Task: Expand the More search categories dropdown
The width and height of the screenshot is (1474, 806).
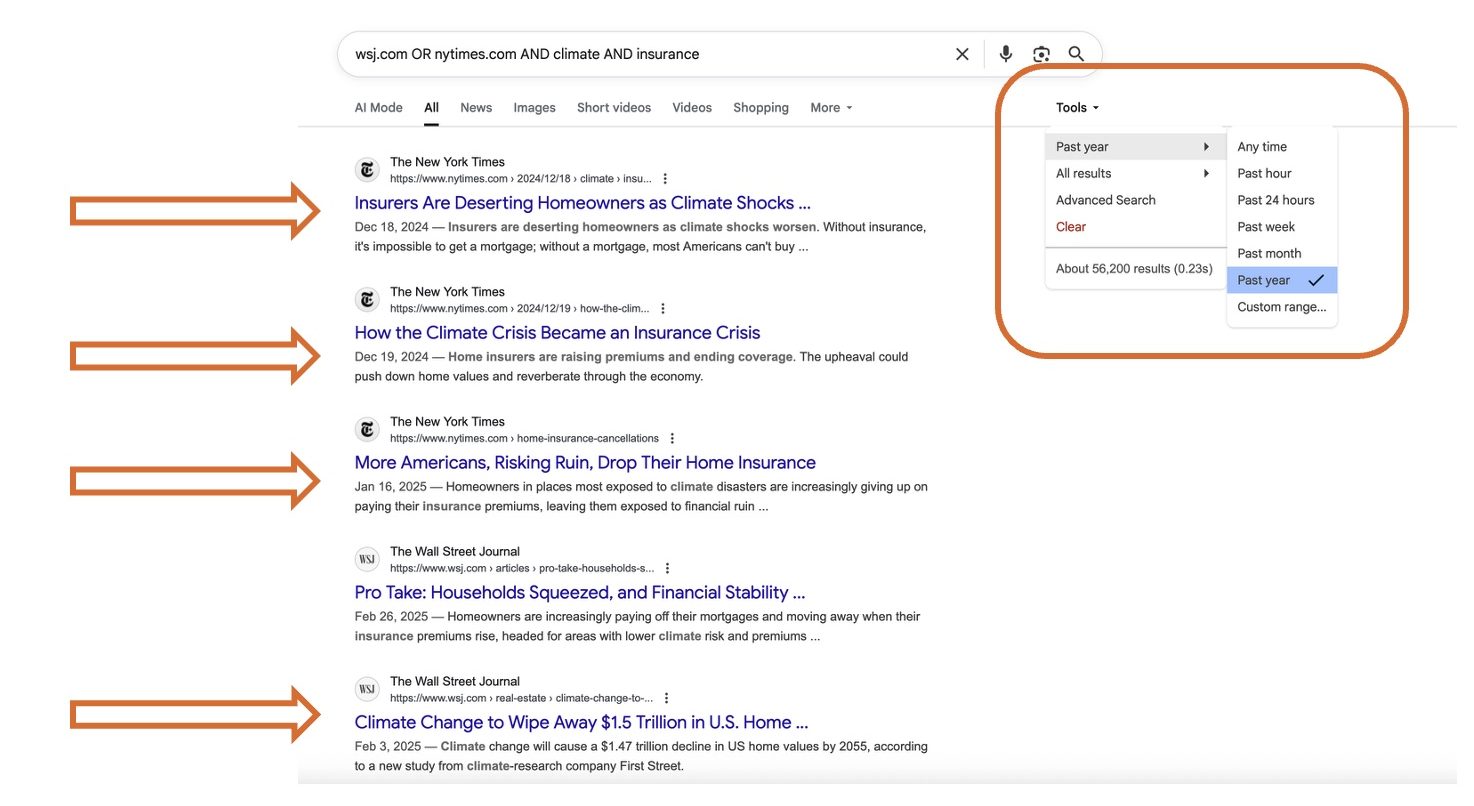Action: tap(831, 108)
